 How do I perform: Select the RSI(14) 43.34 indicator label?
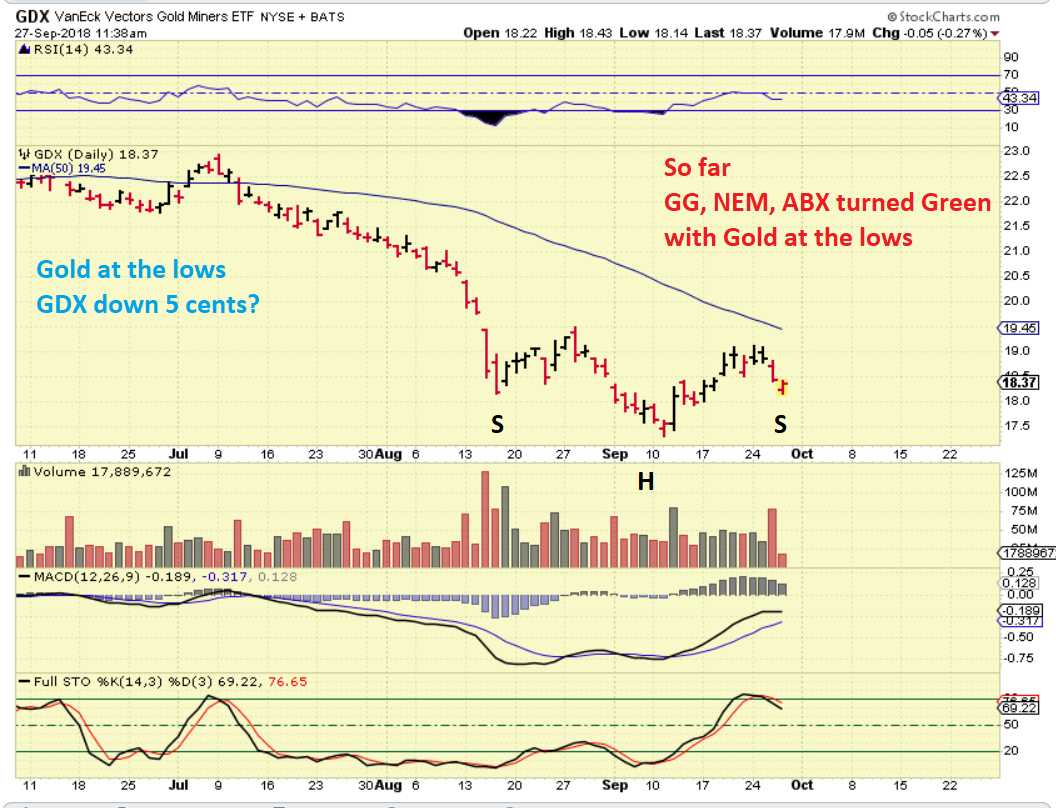84,50
